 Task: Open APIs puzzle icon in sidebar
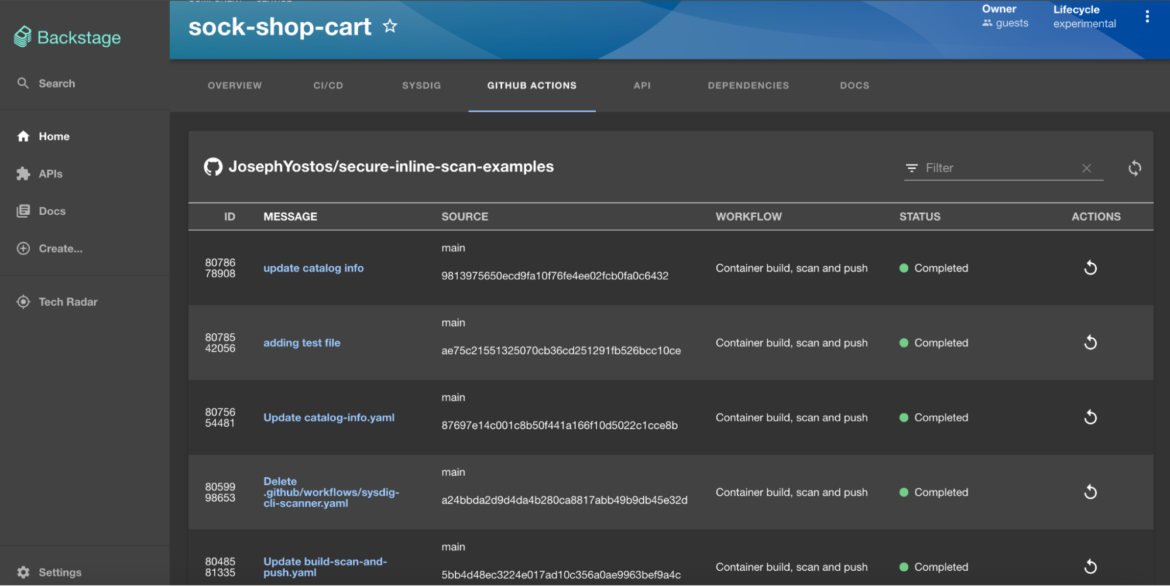pos(23,173)
